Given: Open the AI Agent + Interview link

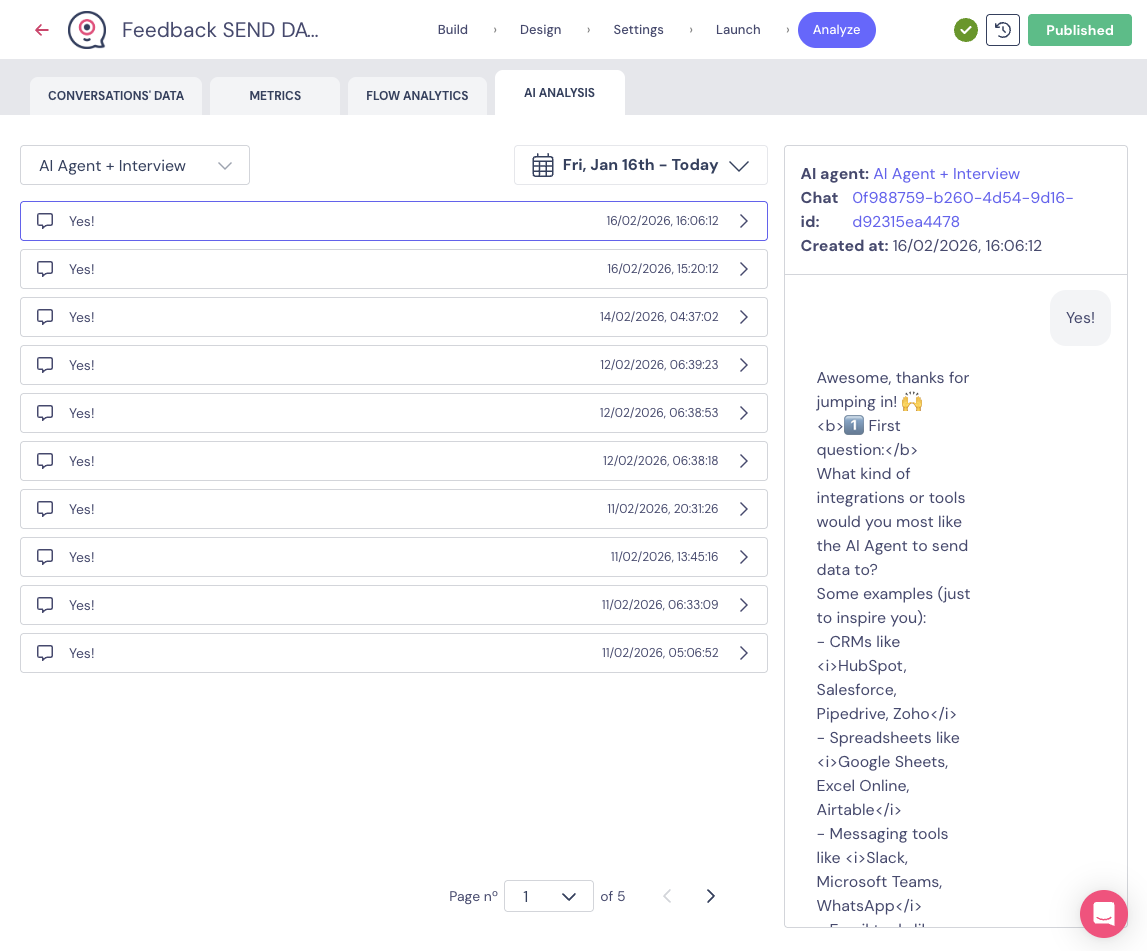Looking at the screenshot, I should click(946, 174).
